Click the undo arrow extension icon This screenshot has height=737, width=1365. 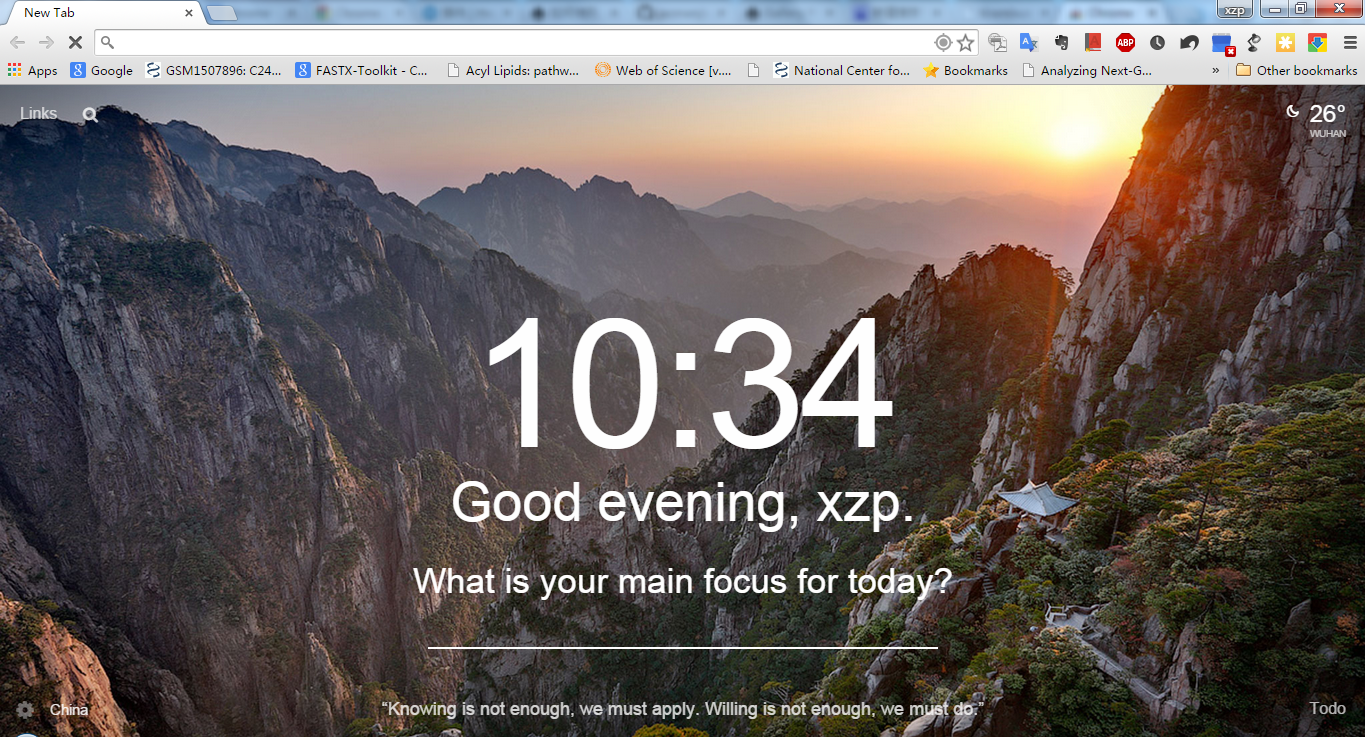[x=1189, y=42]
